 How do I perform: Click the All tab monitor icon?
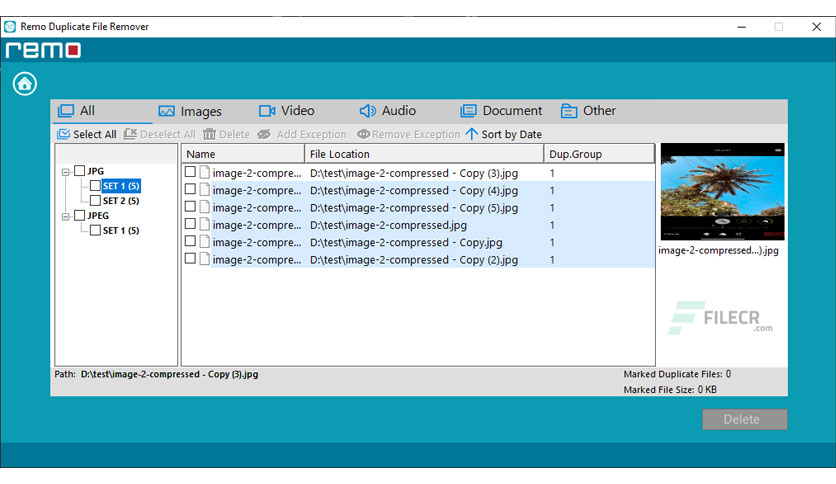pyautogui.click(x=66, y=111)
